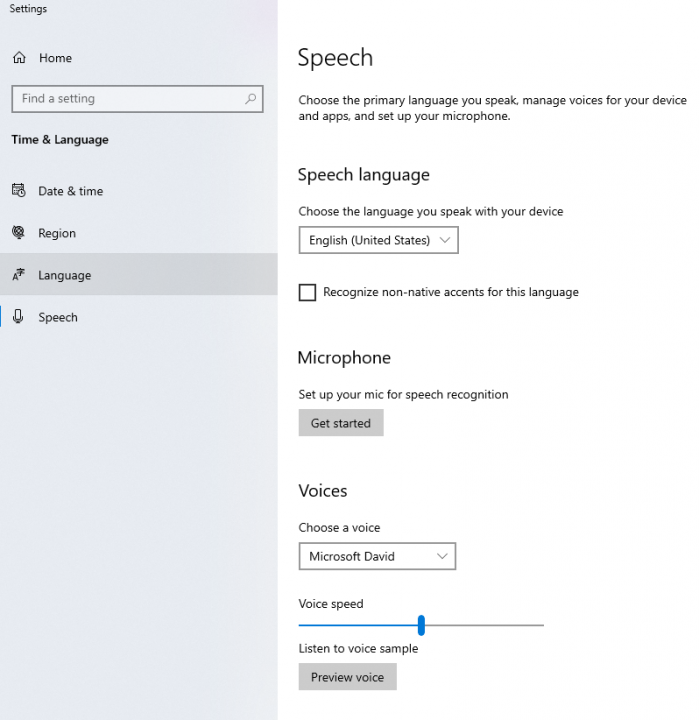The image size is (699, 720).
Task: Click the Preview voice button
Action: point(347,677)
